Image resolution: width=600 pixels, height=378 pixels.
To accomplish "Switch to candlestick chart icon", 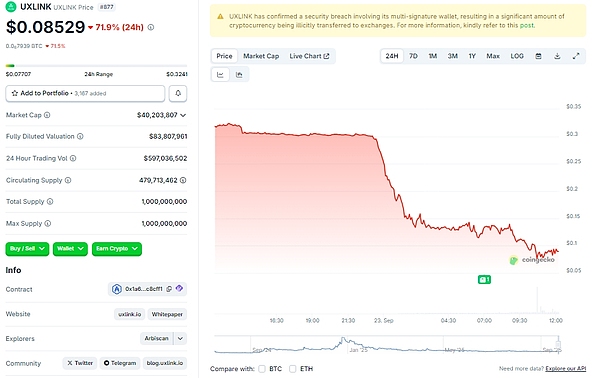I will (240, 75).
